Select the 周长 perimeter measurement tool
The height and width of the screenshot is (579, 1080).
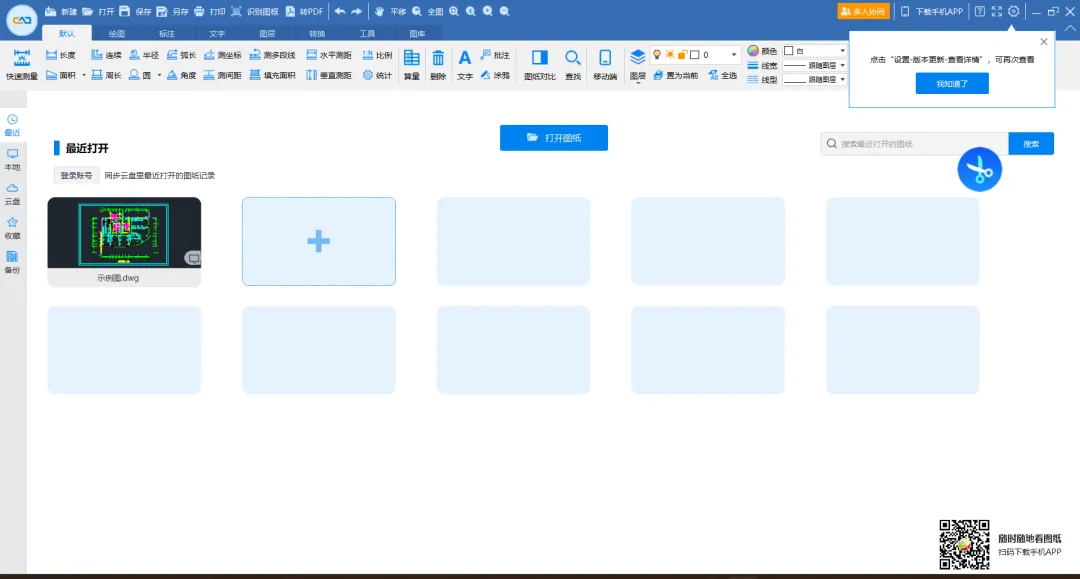click(106, 75)
